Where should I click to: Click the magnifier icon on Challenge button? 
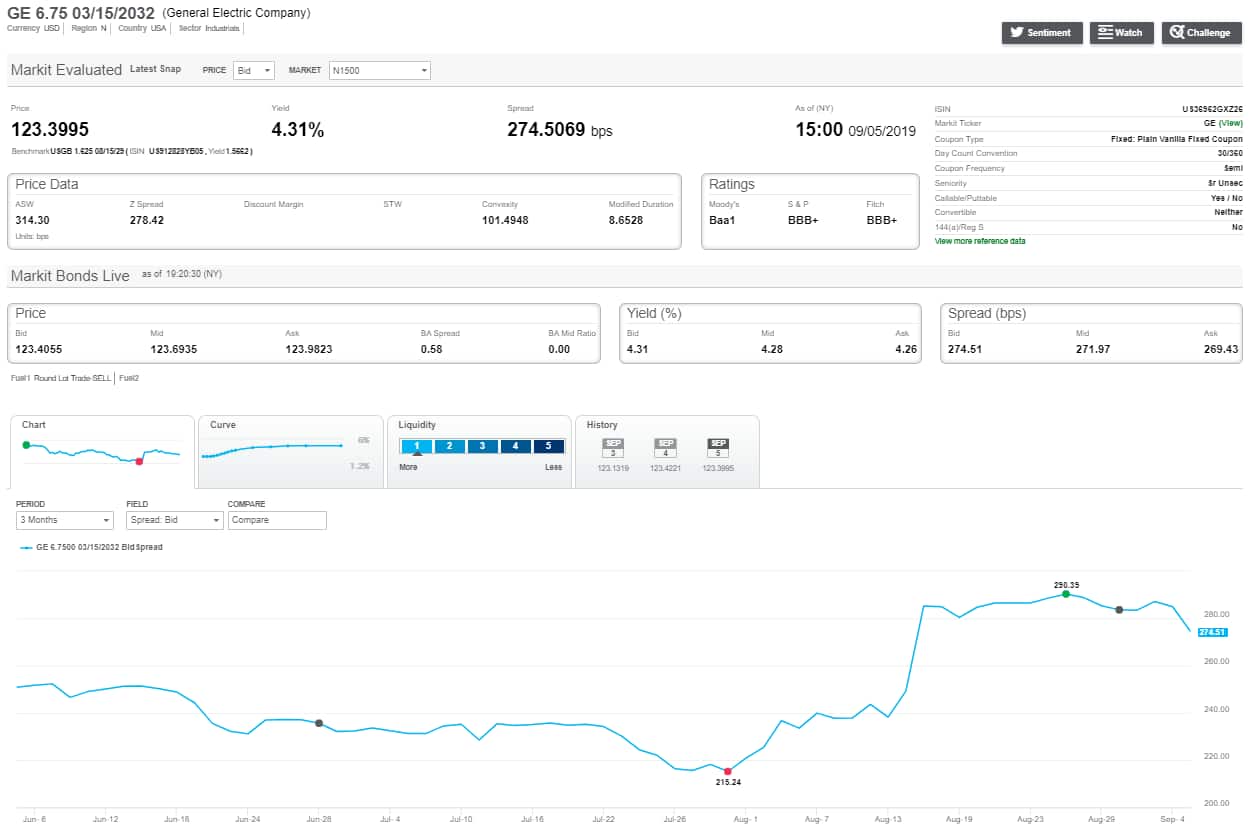click(x=1177, y=33)
